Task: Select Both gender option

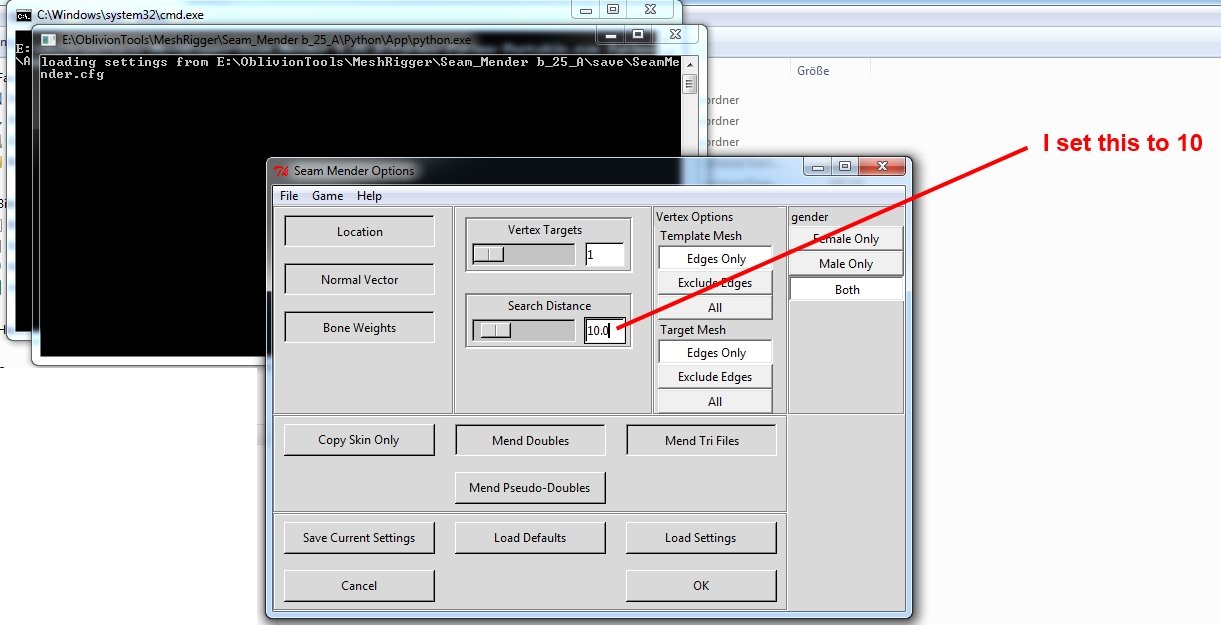Action: click(x=846, y=289)
